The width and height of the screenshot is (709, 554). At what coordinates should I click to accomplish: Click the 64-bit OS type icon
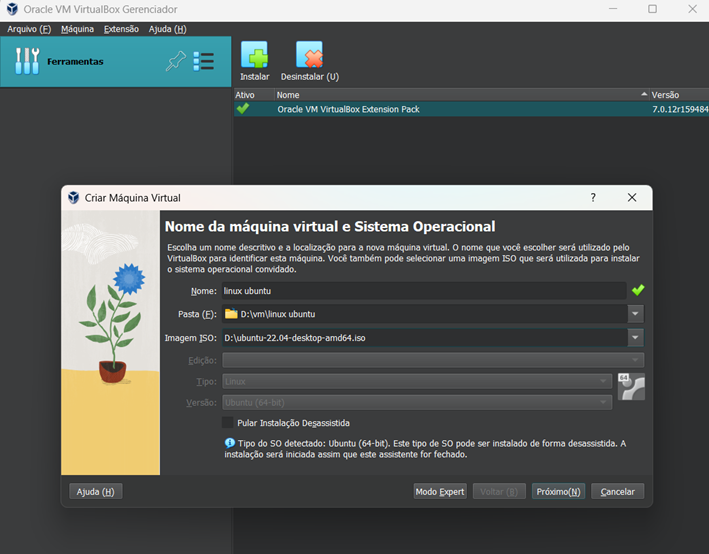pyautogui.click(x=631, y=387)
